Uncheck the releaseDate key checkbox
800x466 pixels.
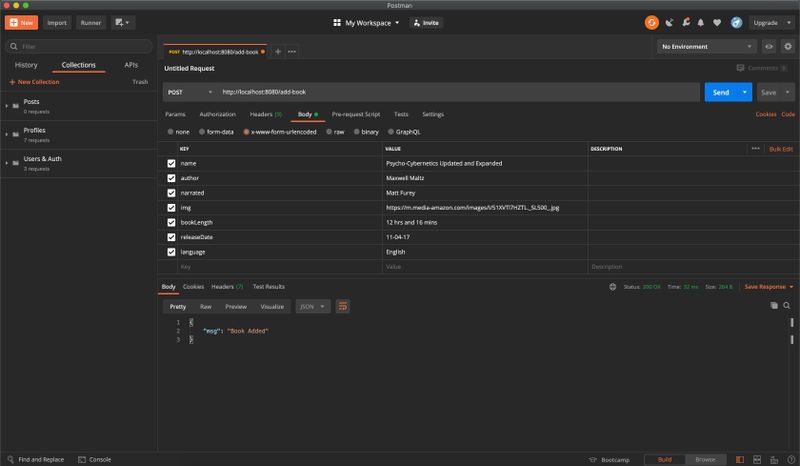171,237
